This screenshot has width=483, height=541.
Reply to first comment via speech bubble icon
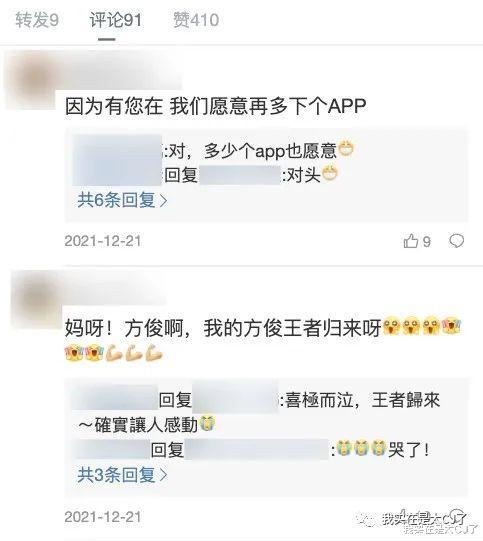(x=456, y=241)
